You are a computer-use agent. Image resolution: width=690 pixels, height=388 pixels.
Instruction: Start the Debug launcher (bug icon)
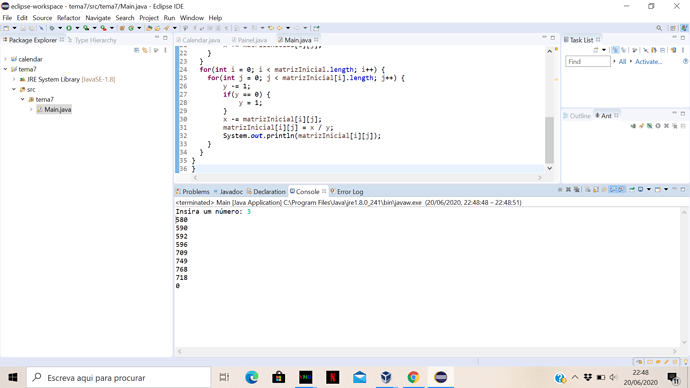(x=52, y=28)
